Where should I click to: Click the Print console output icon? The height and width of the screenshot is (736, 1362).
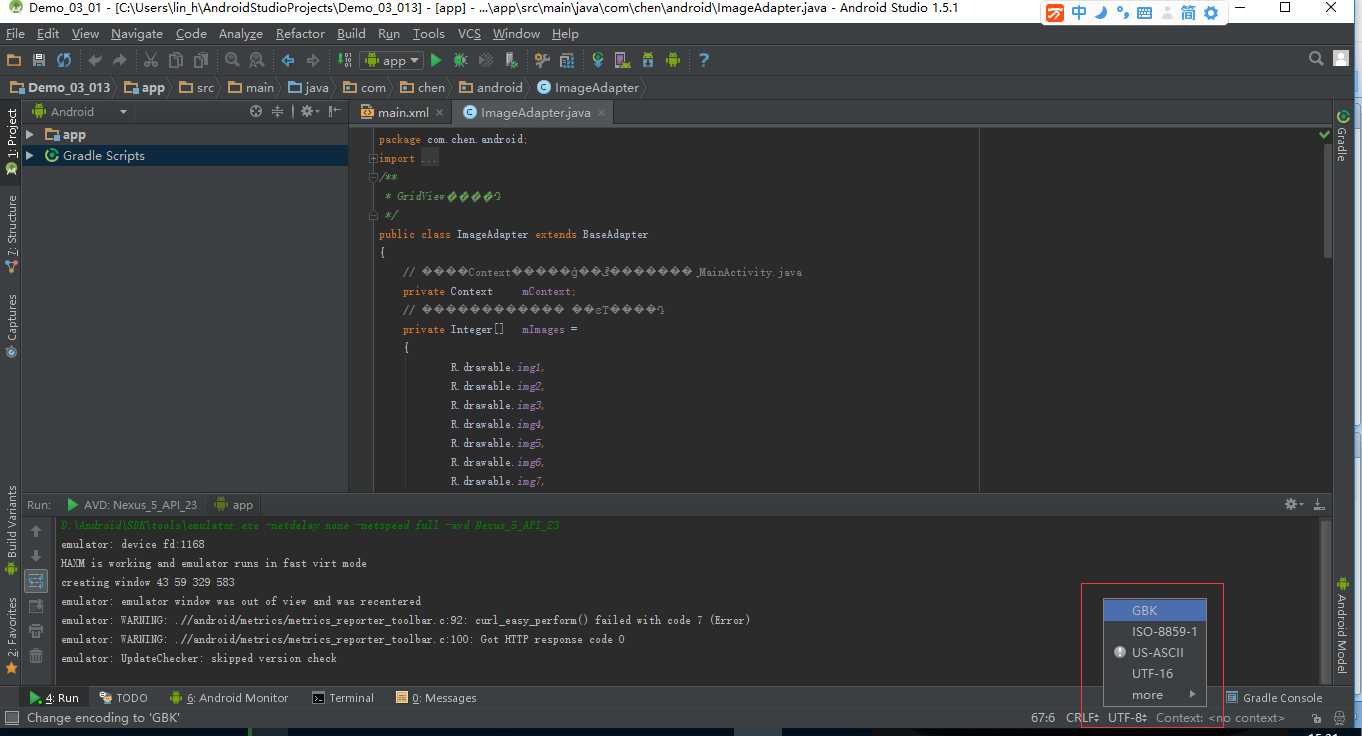(36, 631)
